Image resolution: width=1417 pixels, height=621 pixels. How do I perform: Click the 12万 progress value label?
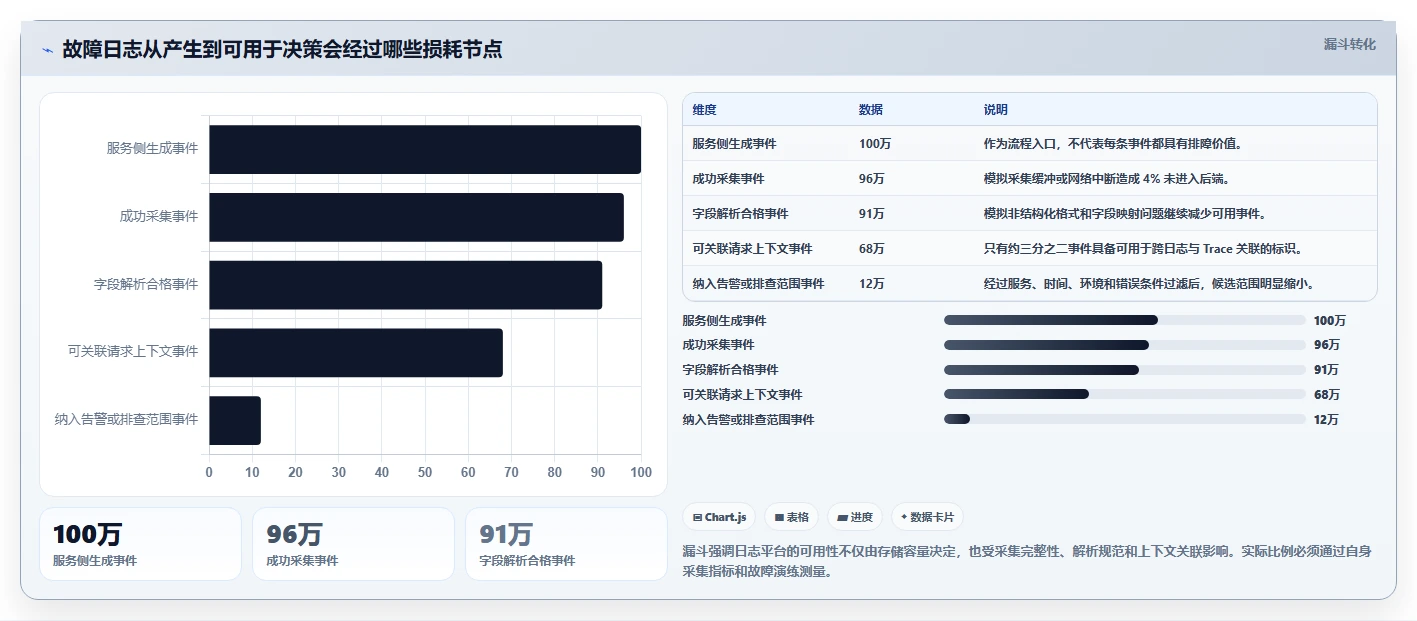pyautogui.click(x=1327, y=420)
